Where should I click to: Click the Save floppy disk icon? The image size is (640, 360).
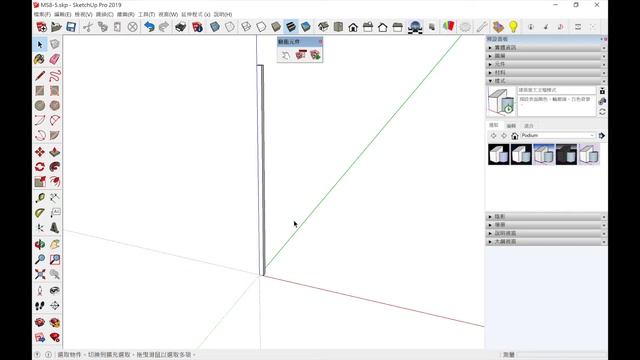(71, 27)
